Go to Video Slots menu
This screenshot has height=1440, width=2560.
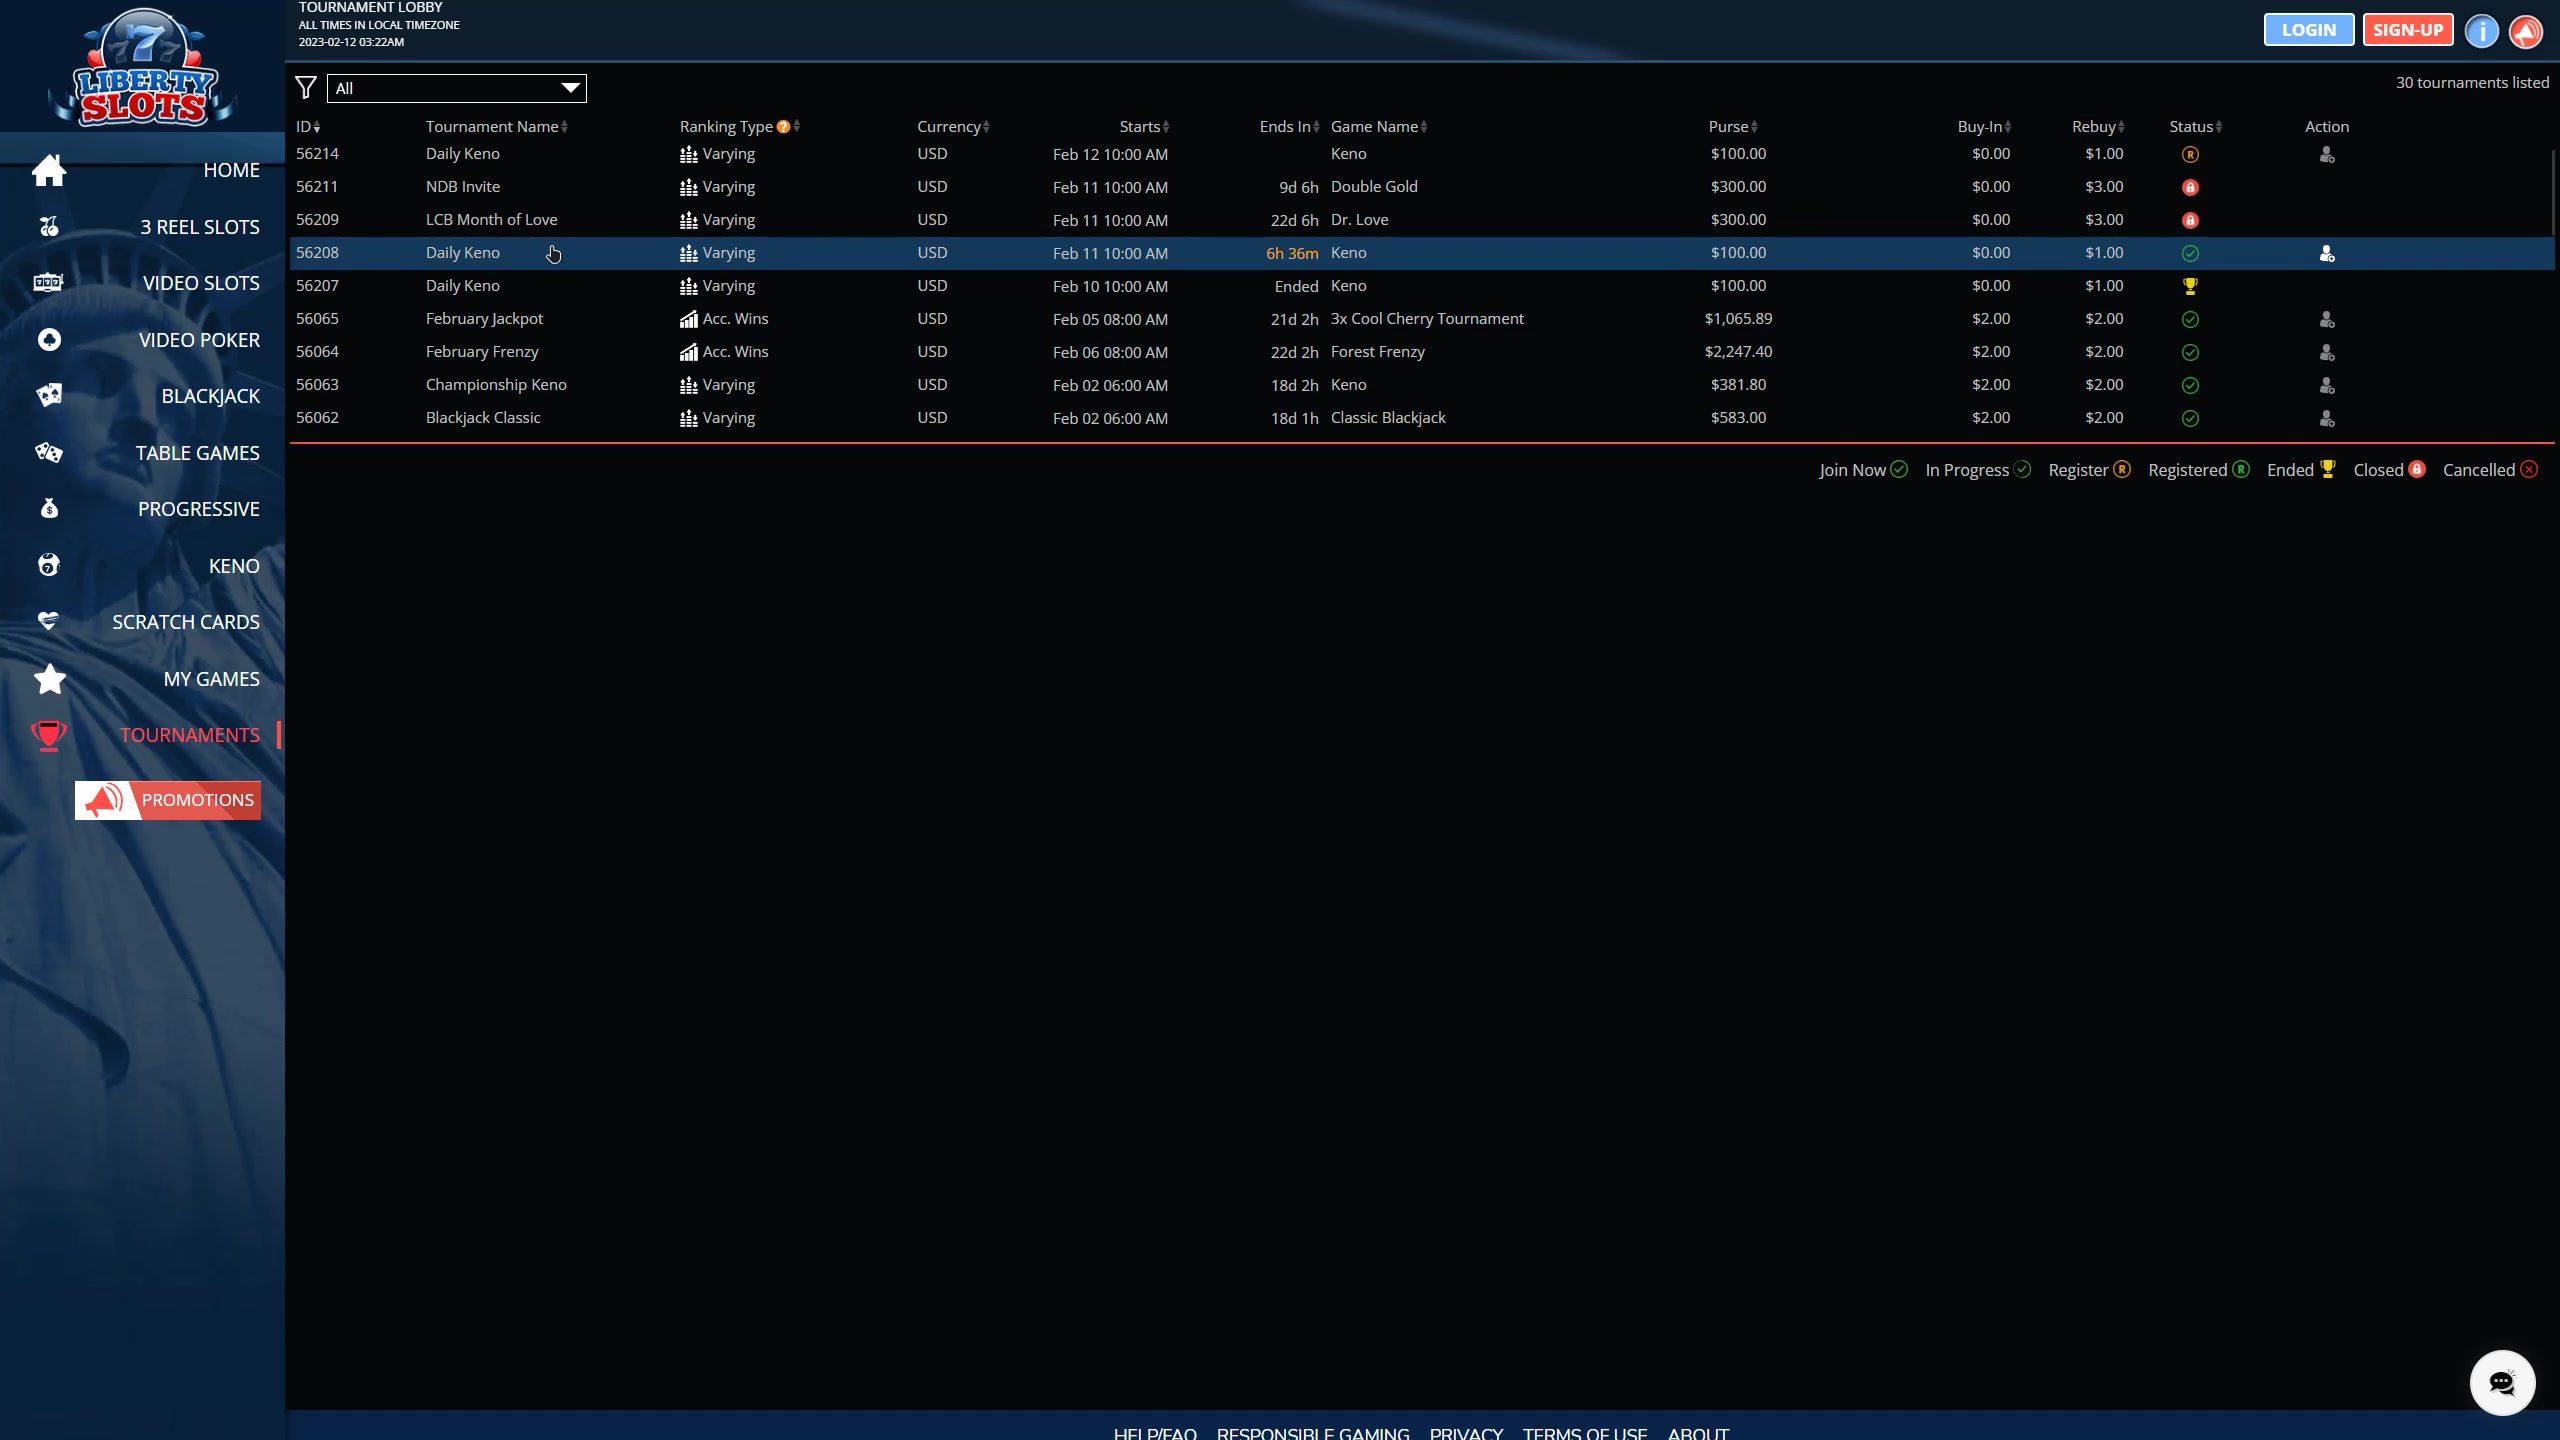click(200, 283)
